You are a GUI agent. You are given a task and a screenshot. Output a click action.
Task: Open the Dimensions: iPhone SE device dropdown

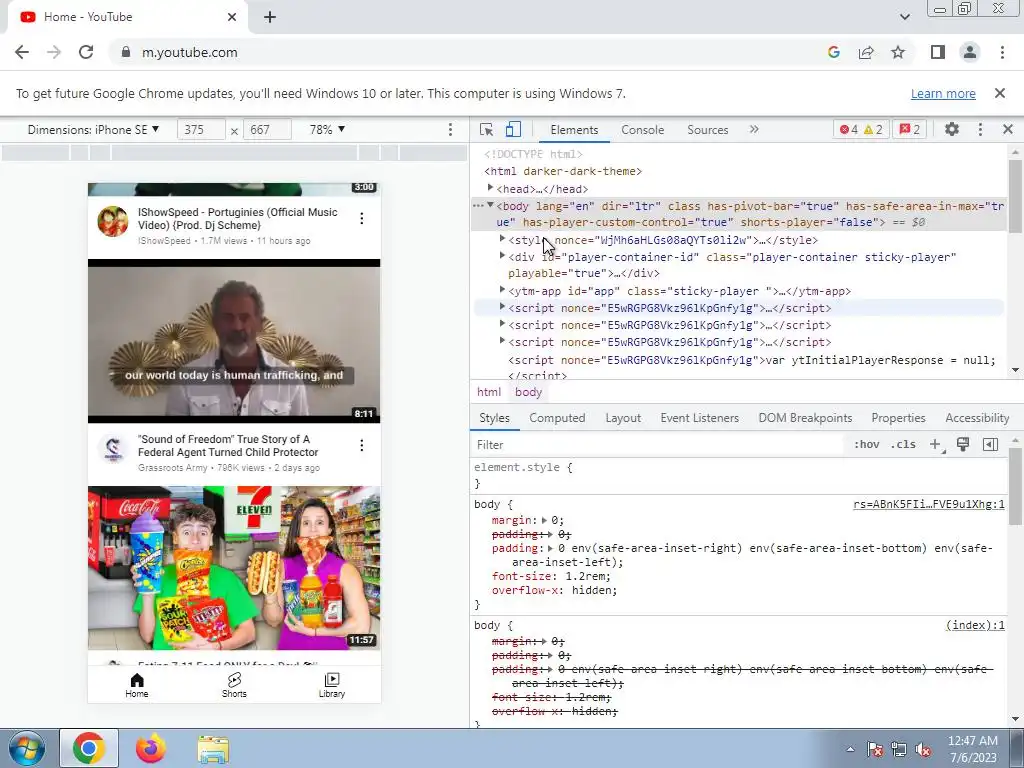[93, 129]
